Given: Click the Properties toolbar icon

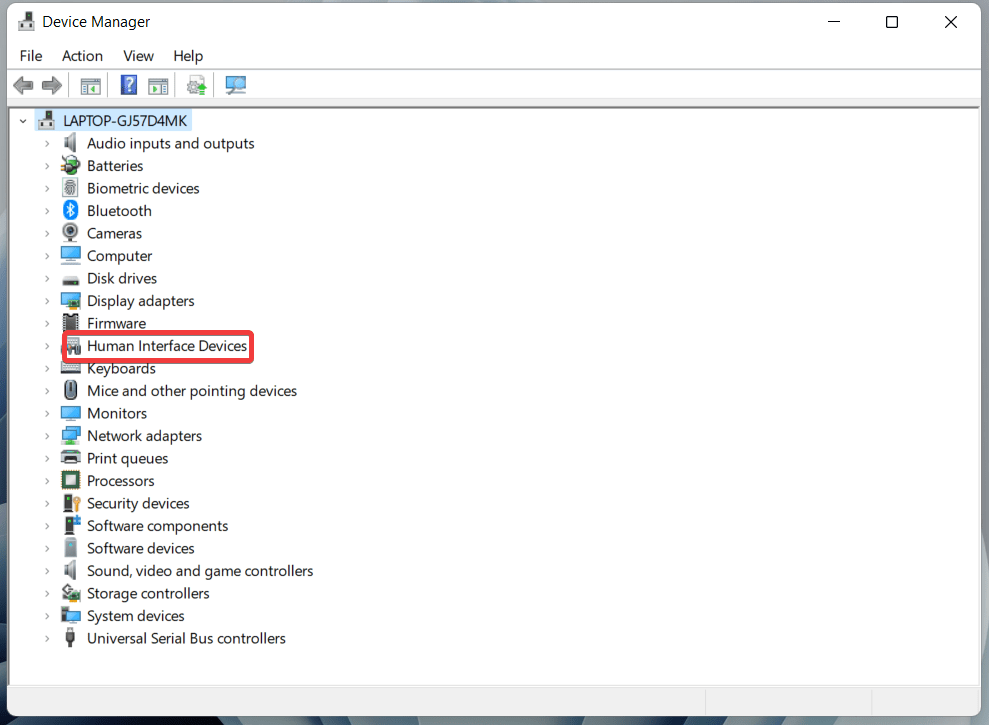Looking at the screenshot, I should click(x=158, y=85).
